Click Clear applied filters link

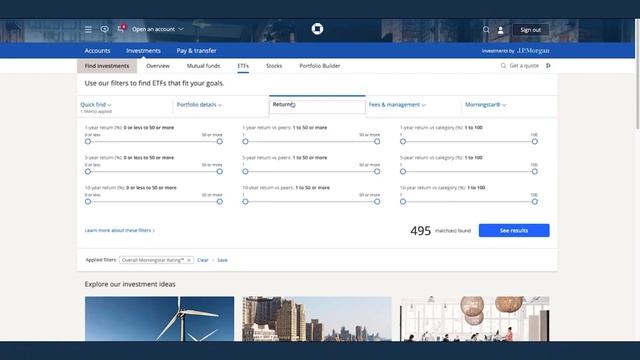[203, 260]
